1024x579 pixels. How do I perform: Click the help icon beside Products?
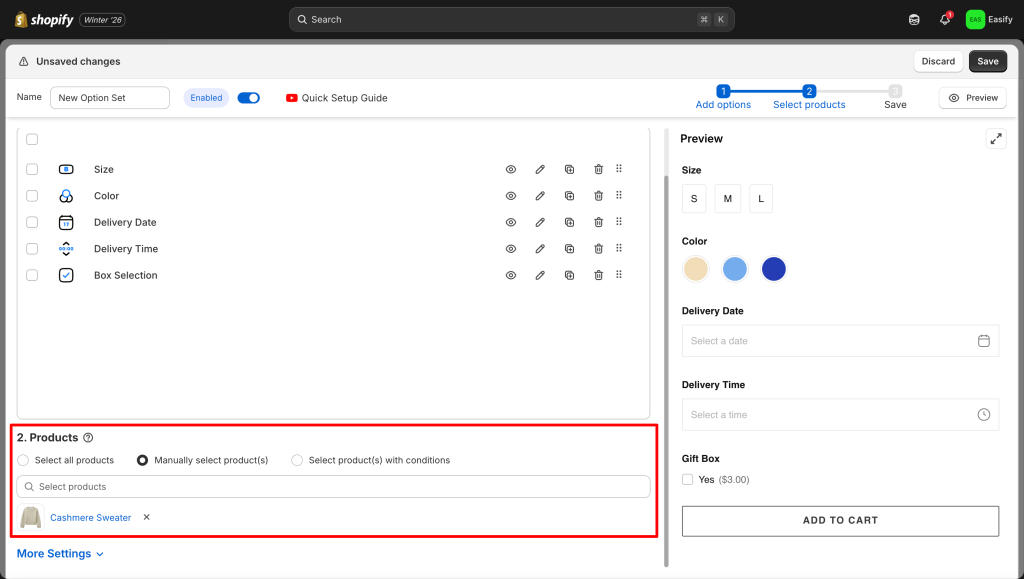pyautogui.click(x=88, y=438)
